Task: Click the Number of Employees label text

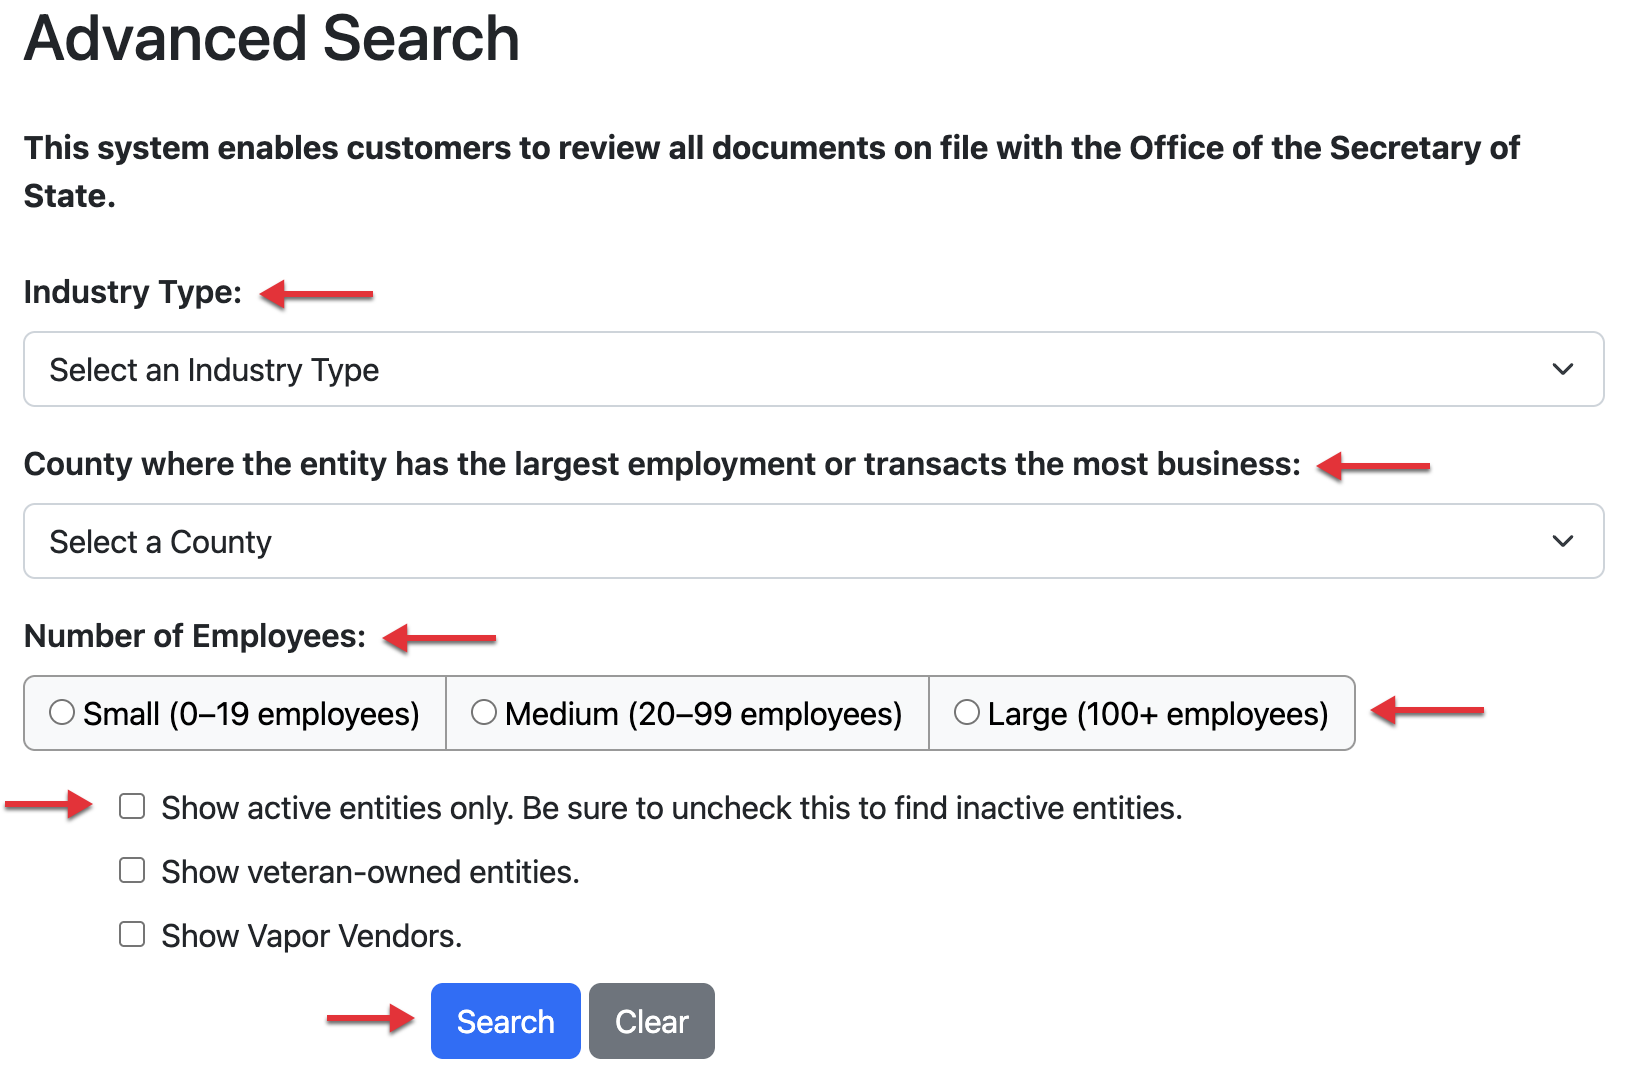Action: pyautogui.click(x=195, y=636)
